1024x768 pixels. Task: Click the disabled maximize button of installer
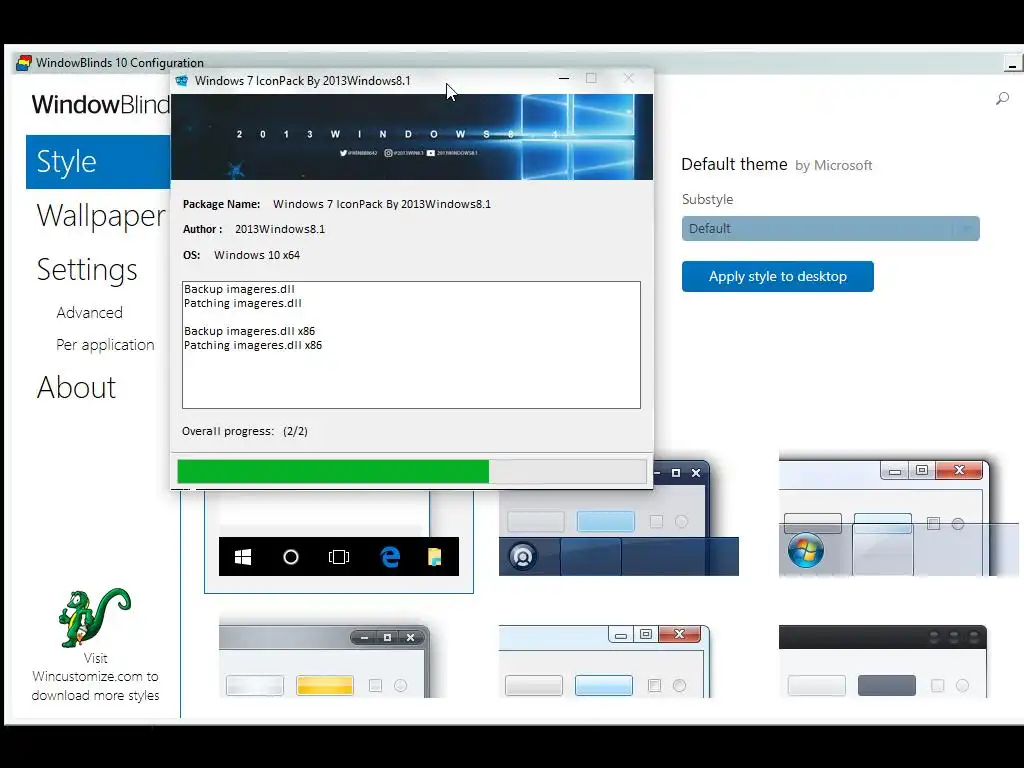[x=591, y=78]
